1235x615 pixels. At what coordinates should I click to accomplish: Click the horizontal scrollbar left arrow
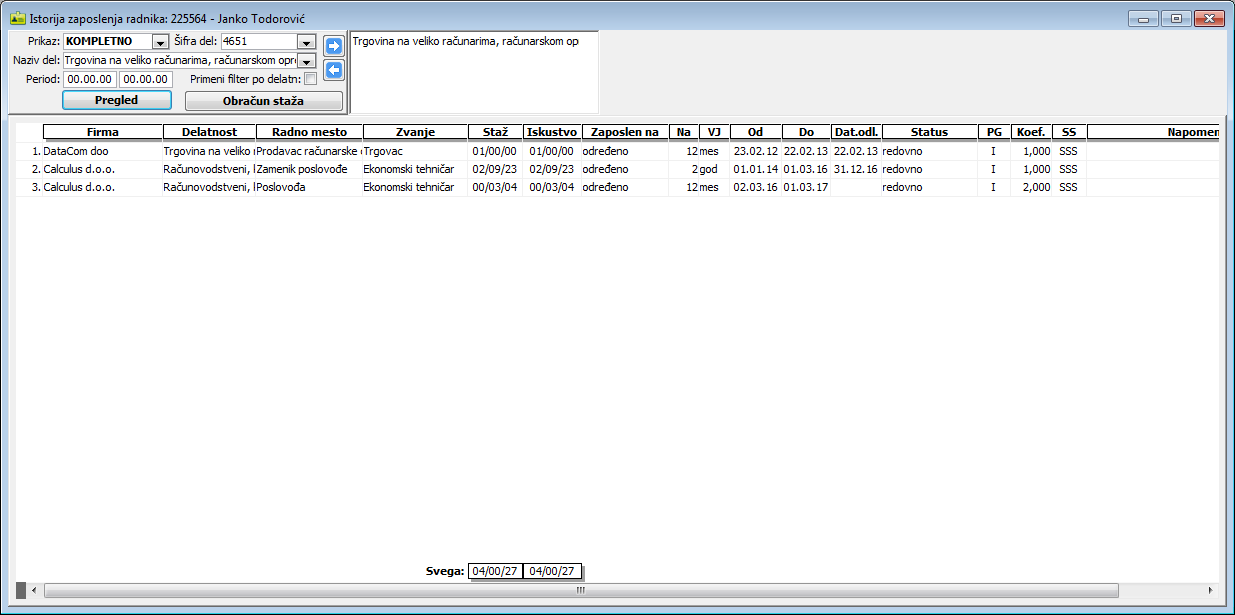pos(35,590)
